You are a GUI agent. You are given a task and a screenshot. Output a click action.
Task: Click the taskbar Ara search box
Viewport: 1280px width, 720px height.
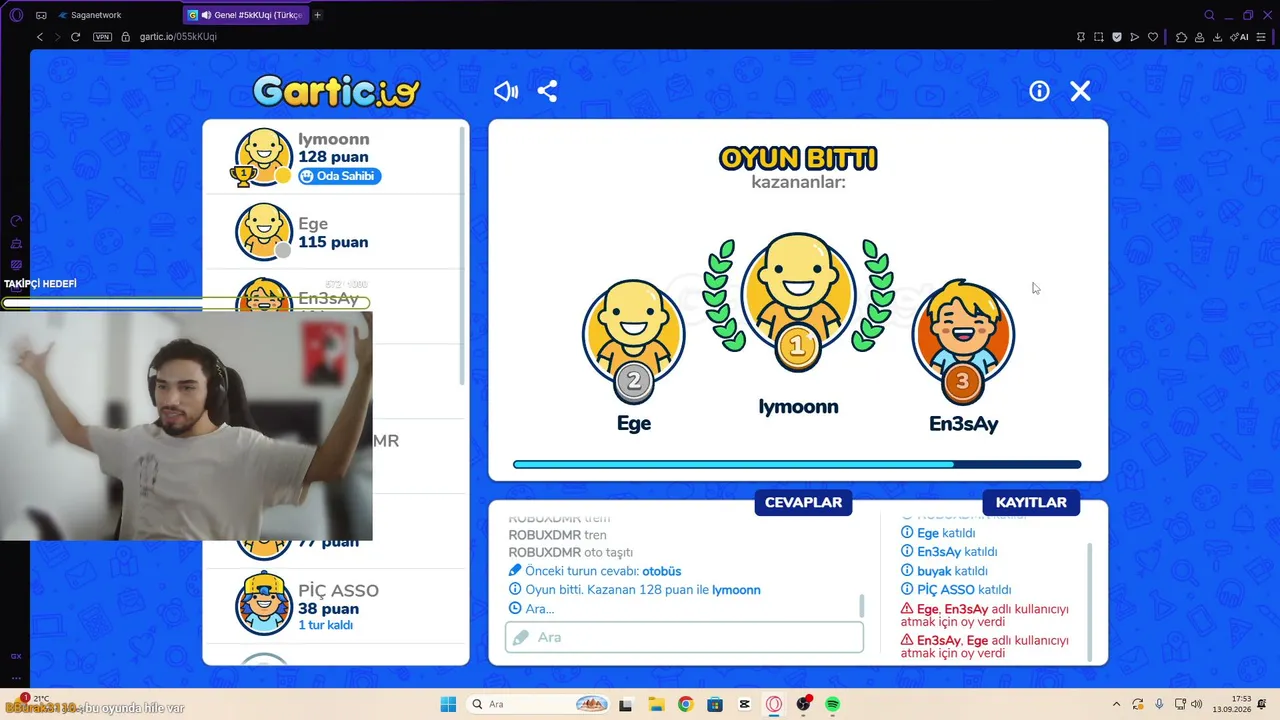tap(539, 704)
